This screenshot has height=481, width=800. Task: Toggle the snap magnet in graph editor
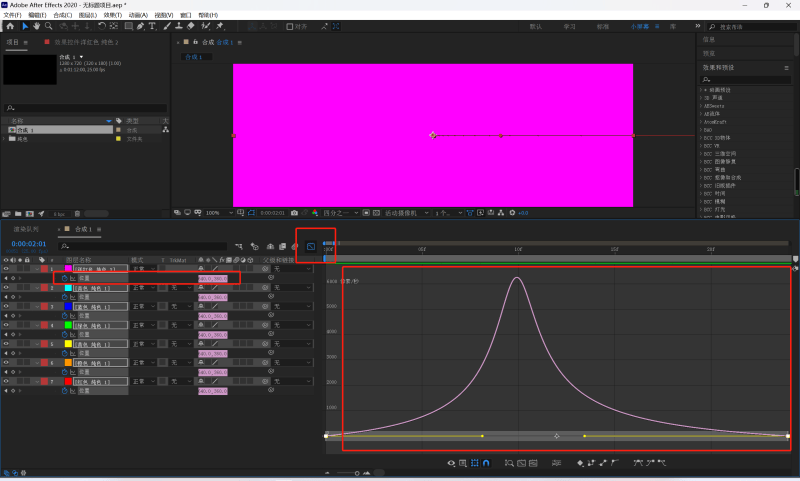click(x=486, y=464)
